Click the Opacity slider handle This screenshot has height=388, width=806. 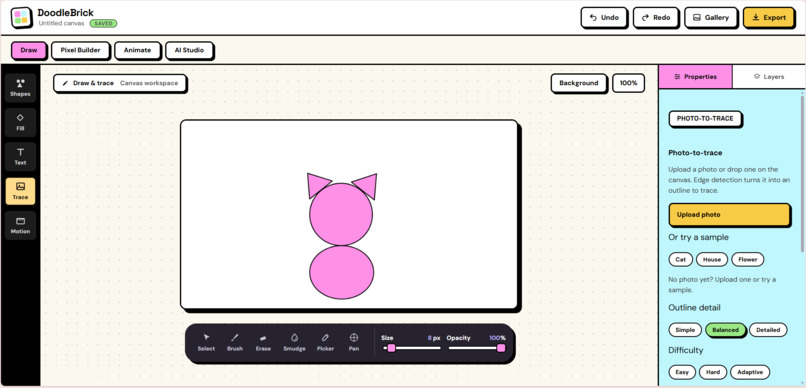click(x=501, y=348)
